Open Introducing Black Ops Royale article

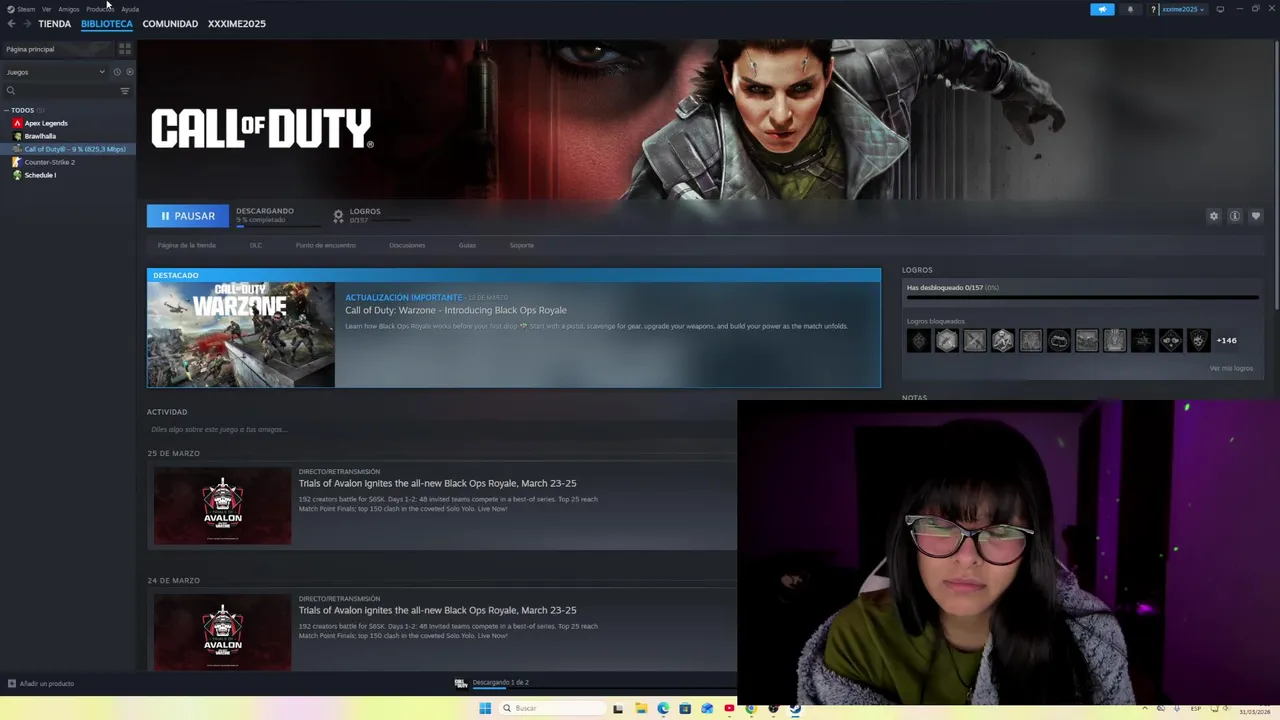coord(456,310)
